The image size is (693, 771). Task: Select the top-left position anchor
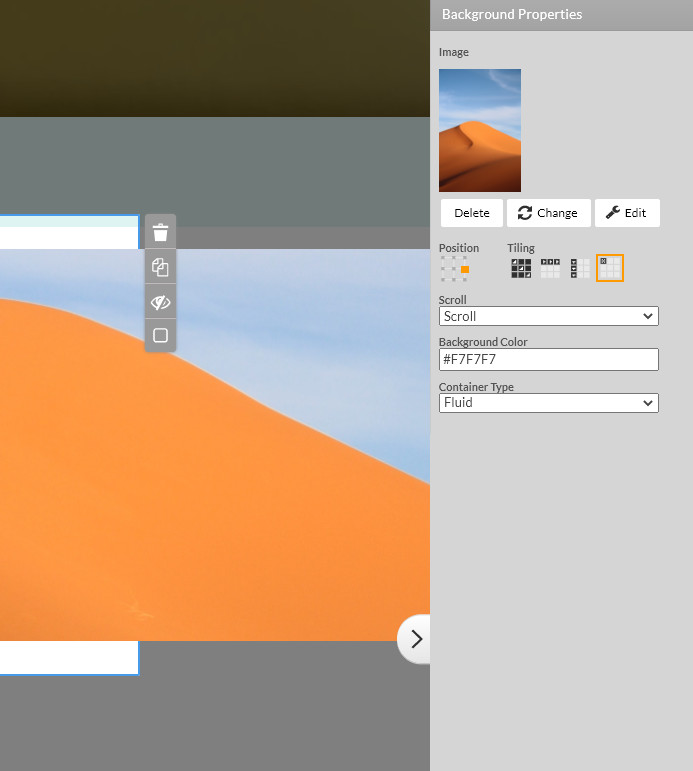pyautogui.click(x=444, y=259)
